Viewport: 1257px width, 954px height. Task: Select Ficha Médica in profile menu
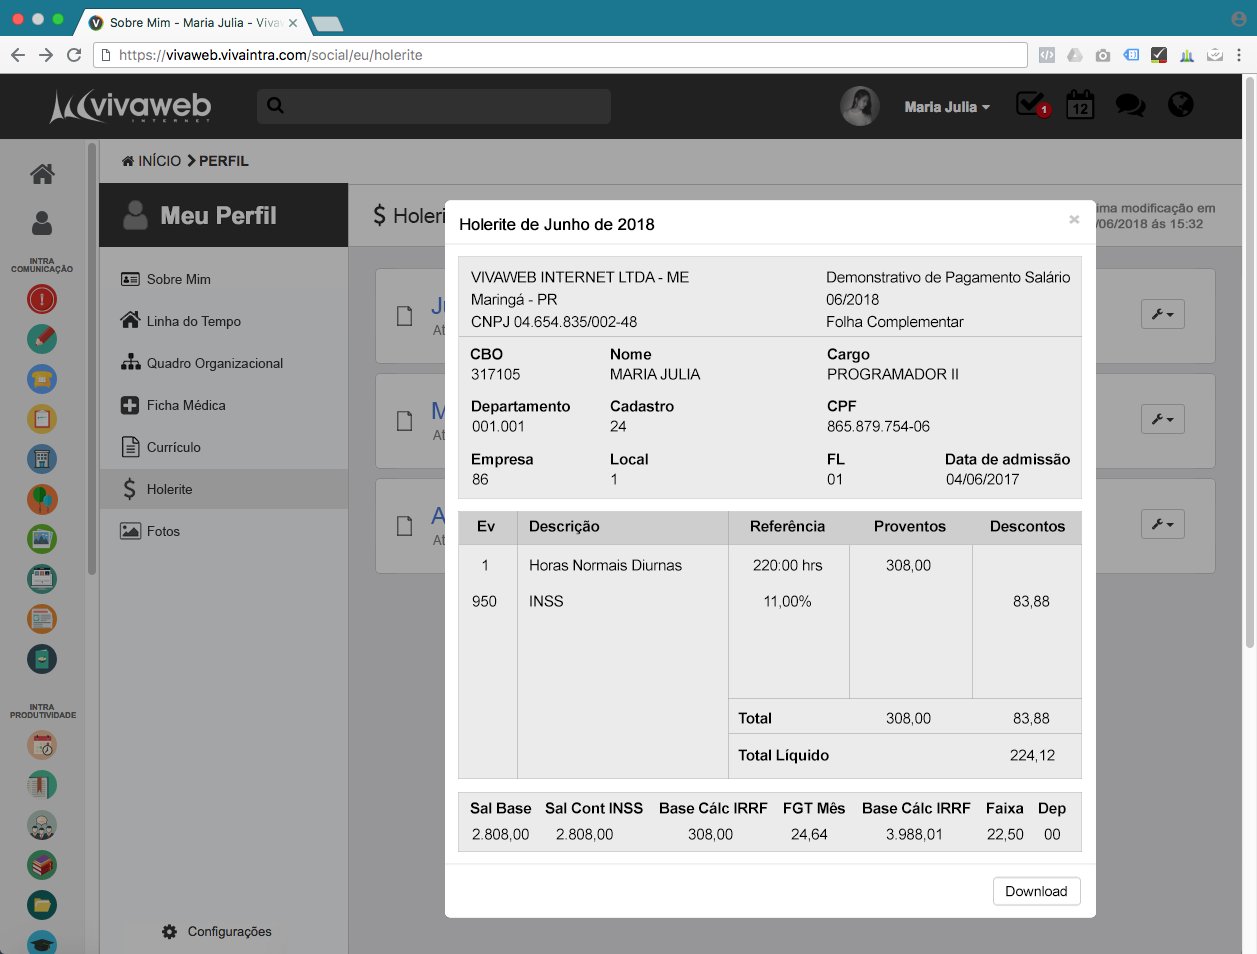point(186,405)
